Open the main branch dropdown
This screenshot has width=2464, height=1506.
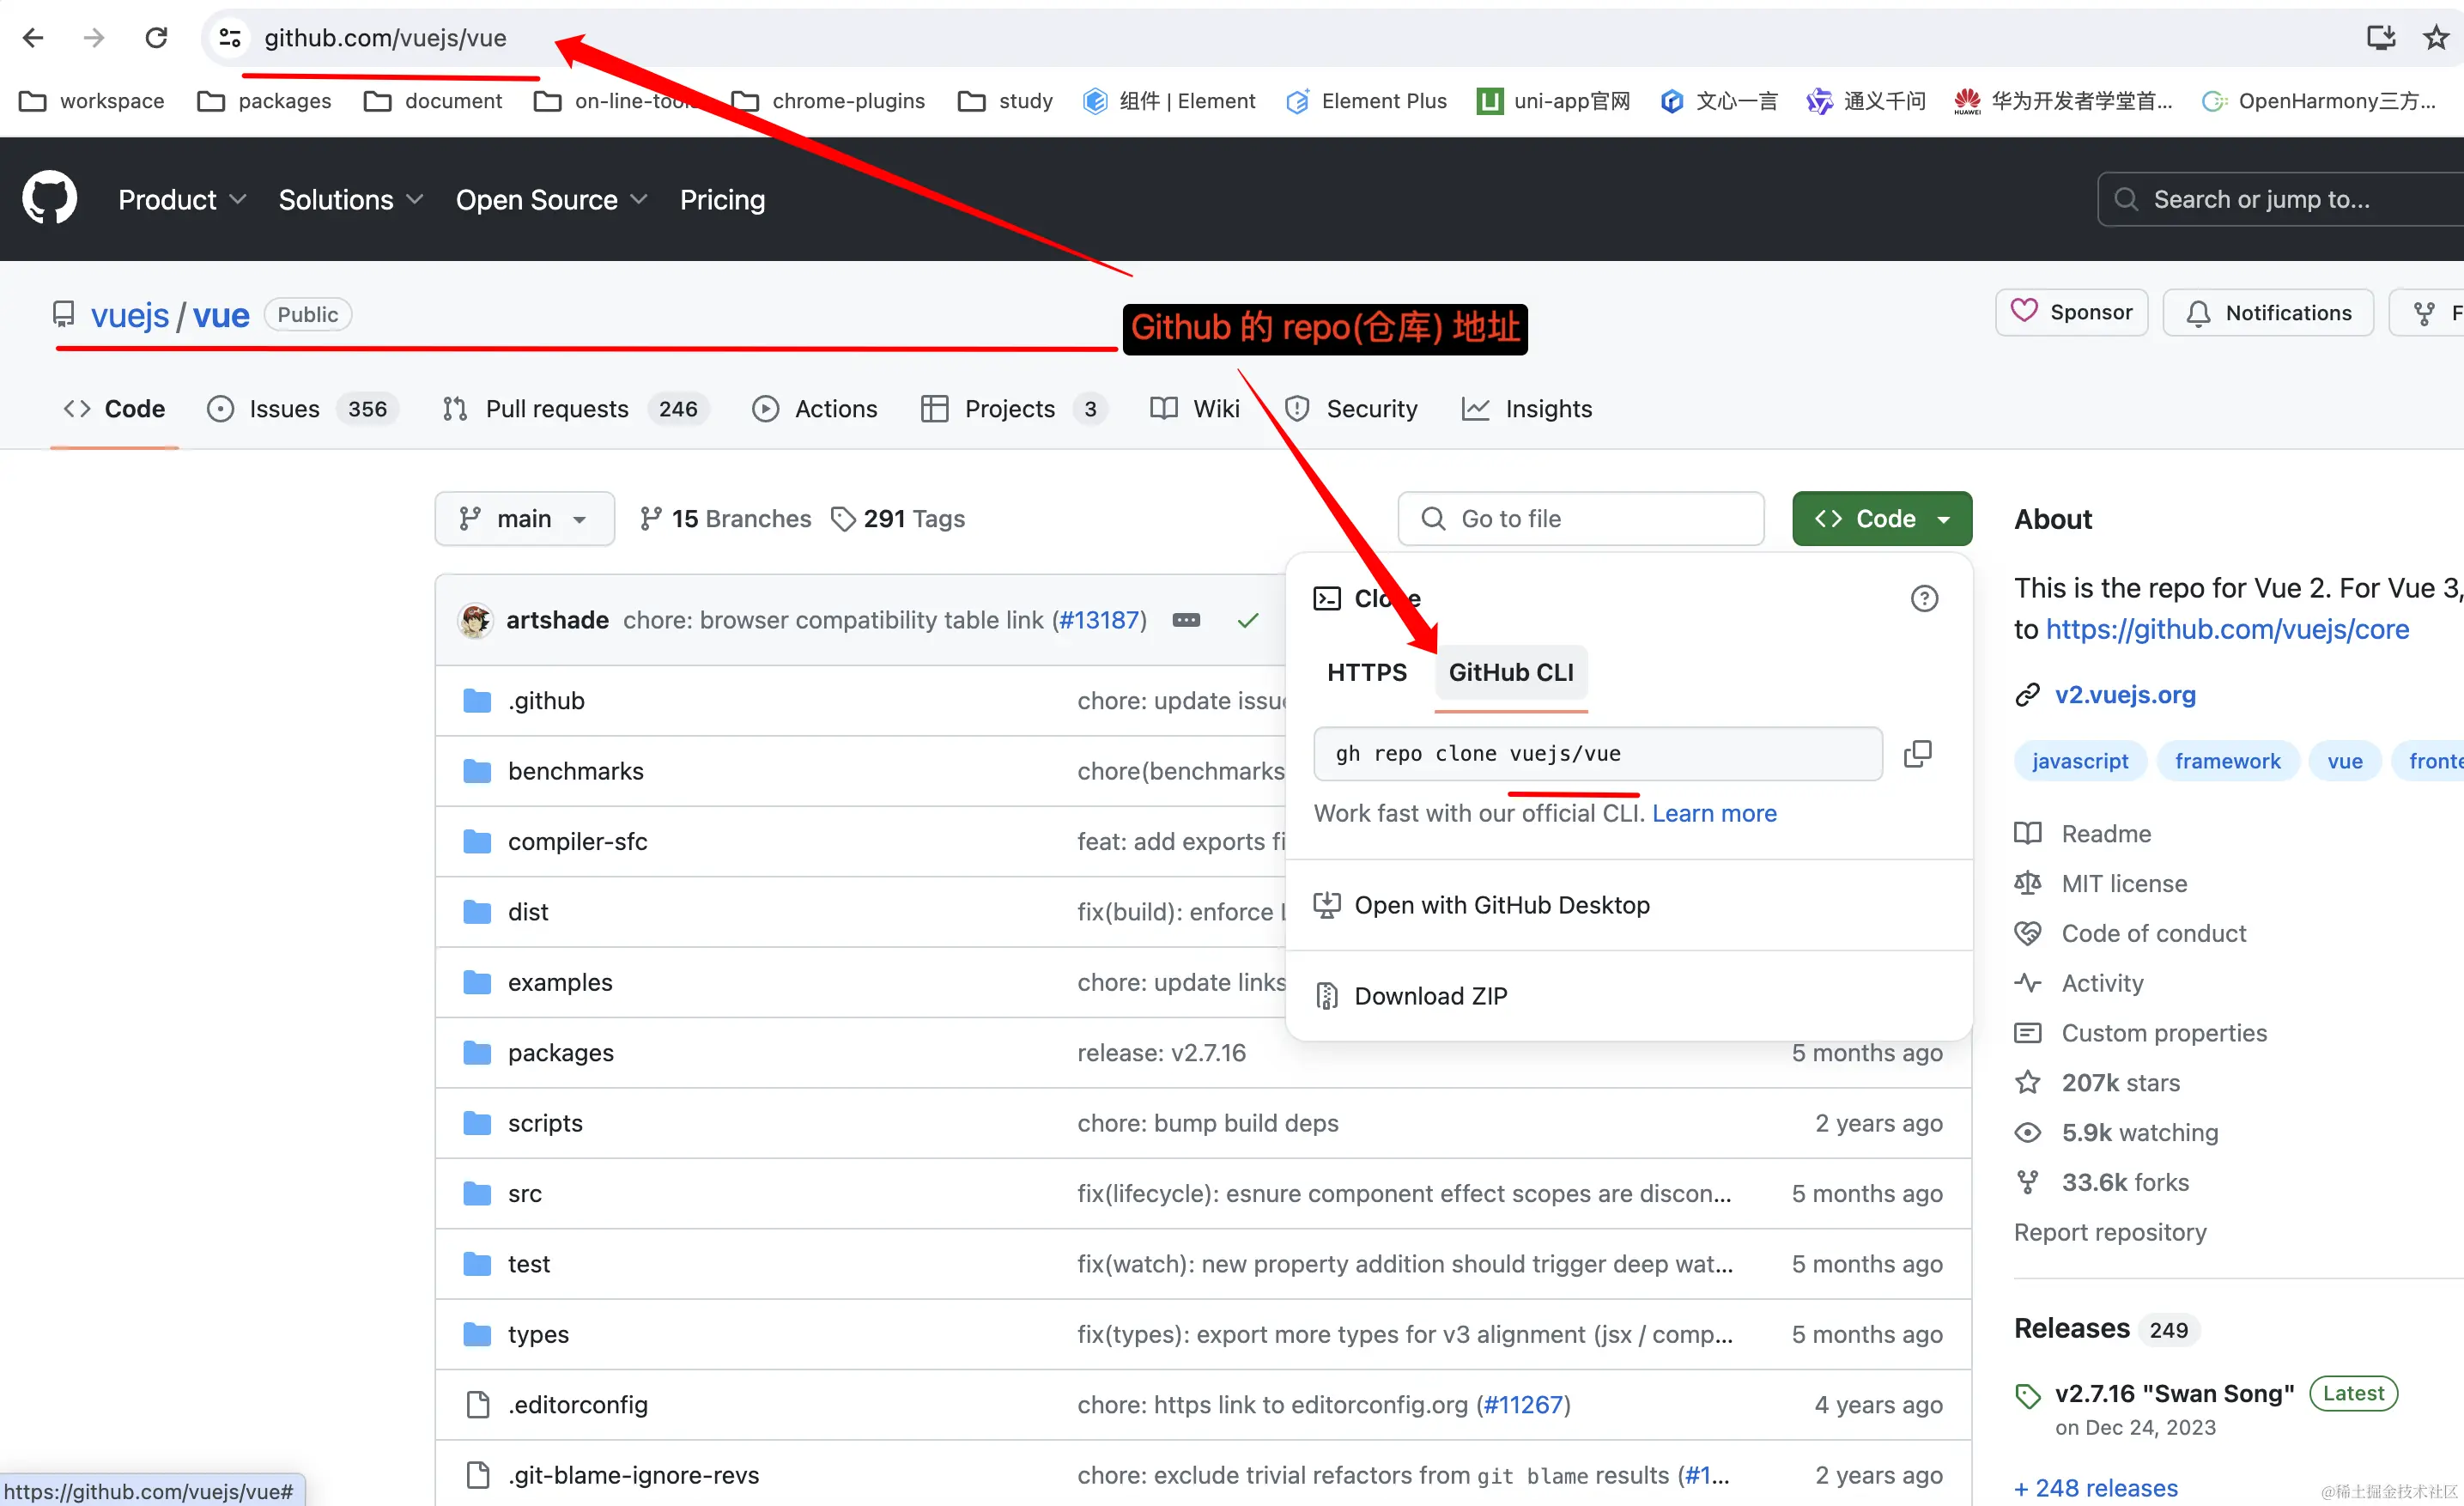524,518
